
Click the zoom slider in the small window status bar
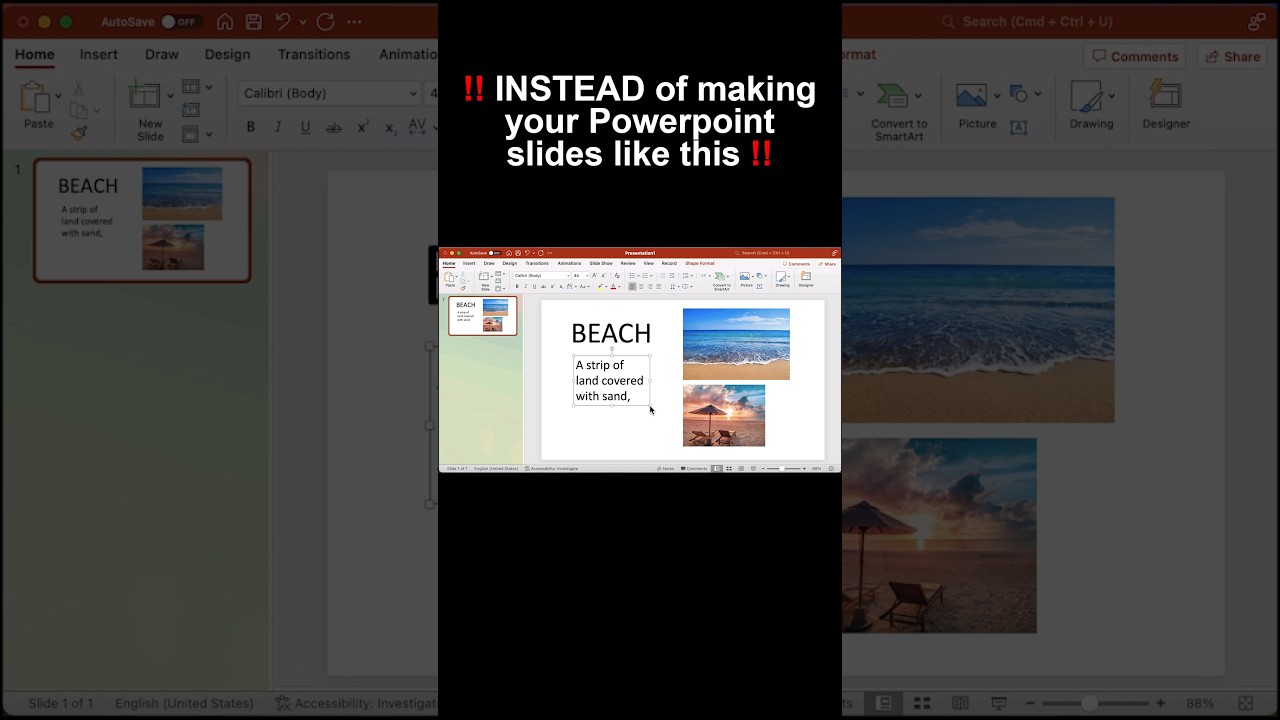(x=782, y=468)
